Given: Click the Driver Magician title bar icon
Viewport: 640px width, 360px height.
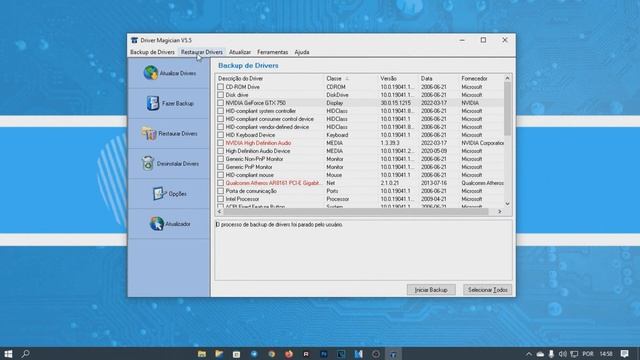Looking at the screenshot, I should [x=134, y=40].
